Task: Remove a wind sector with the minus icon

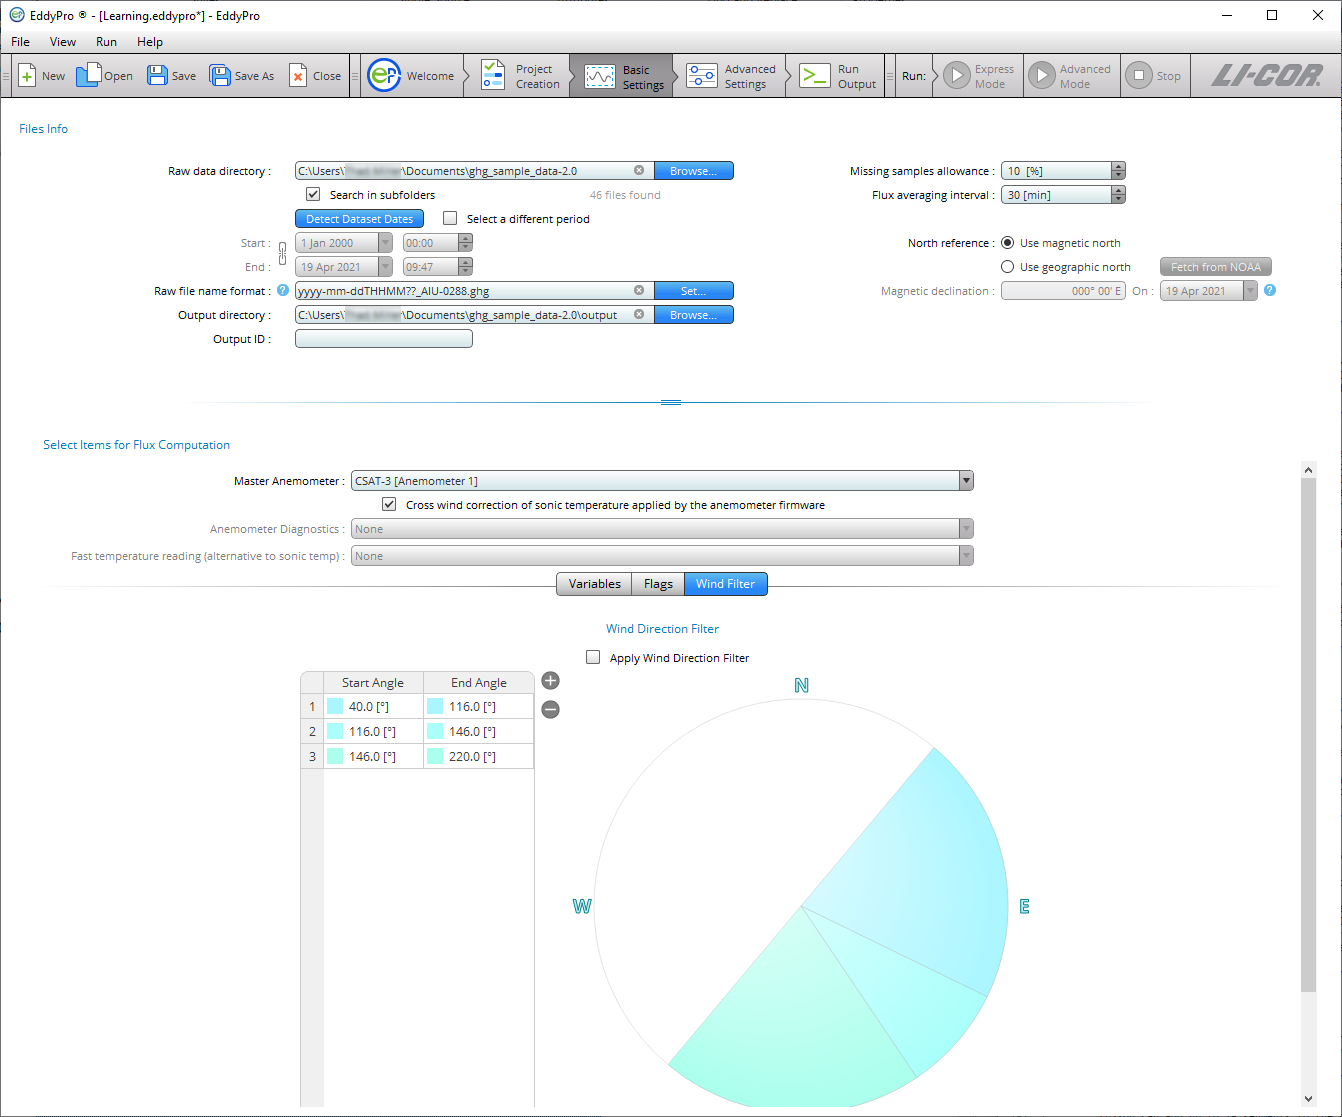Action: [550, 710]
